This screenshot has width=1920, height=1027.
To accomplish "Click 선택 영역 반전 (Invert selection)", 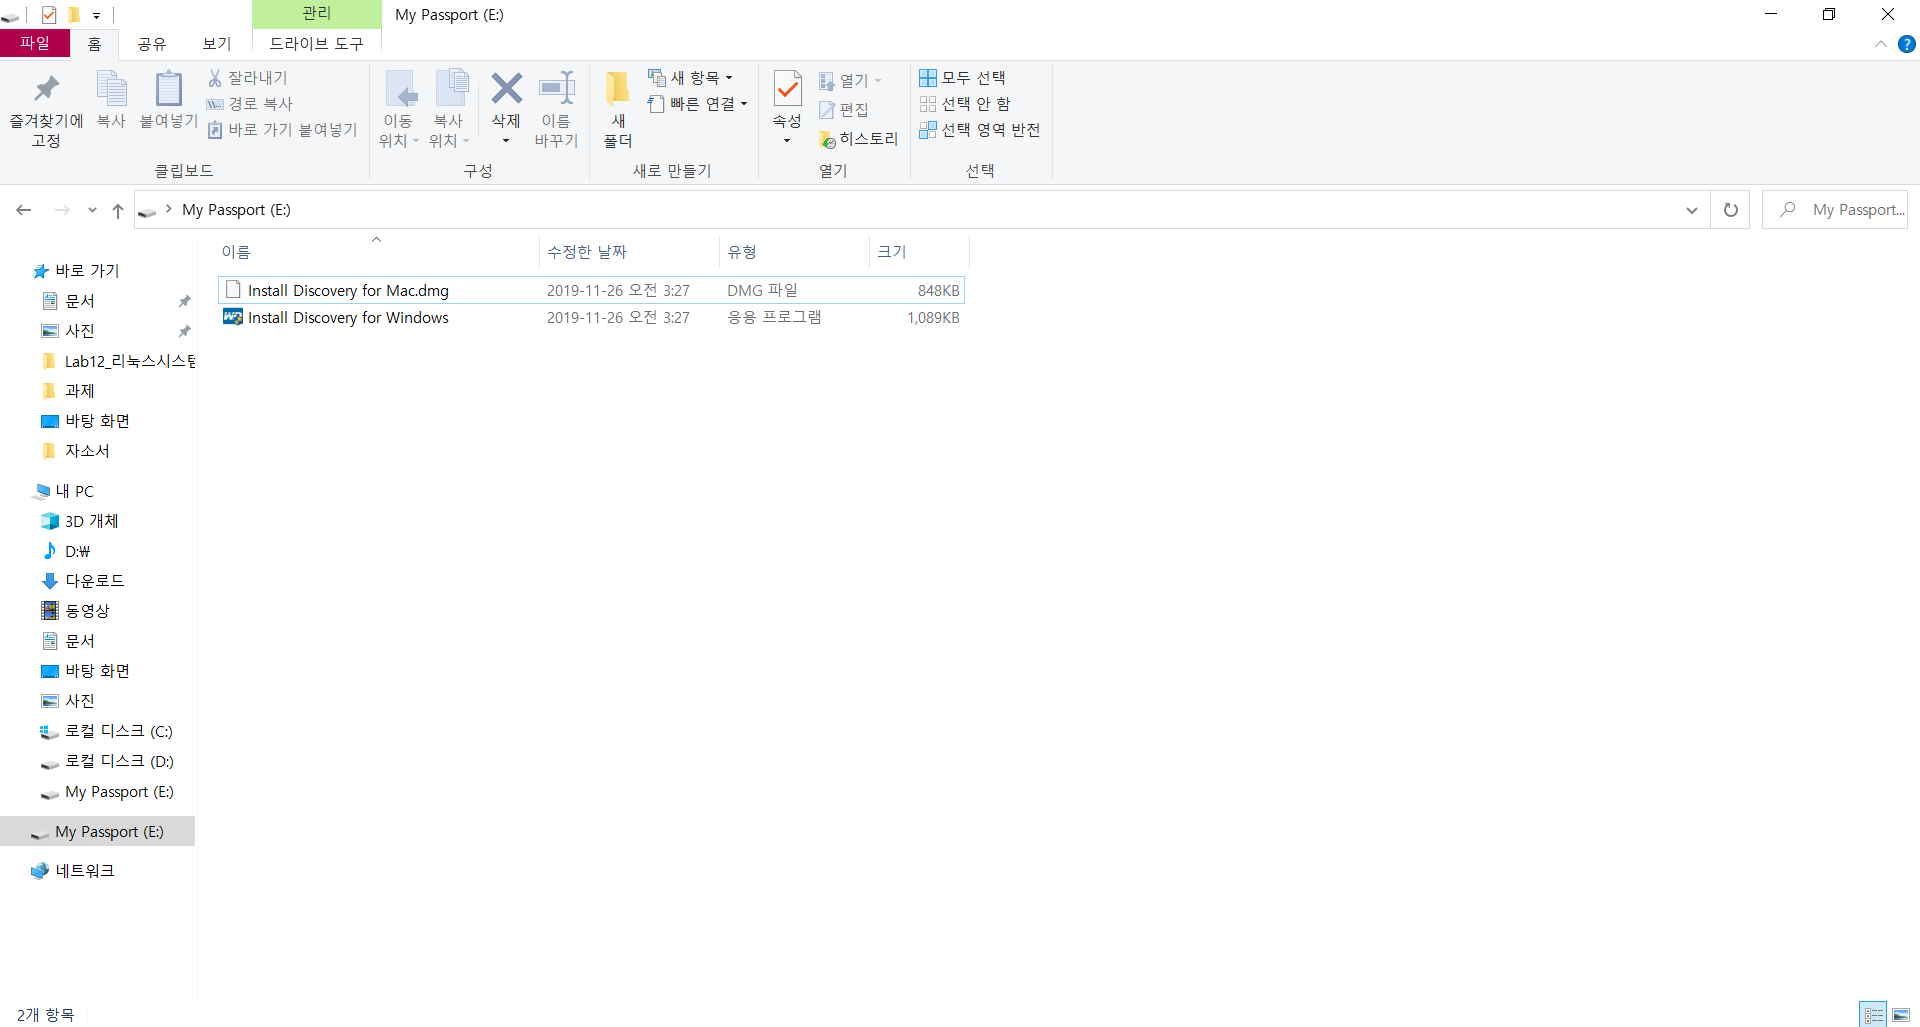I will point(980,130).
